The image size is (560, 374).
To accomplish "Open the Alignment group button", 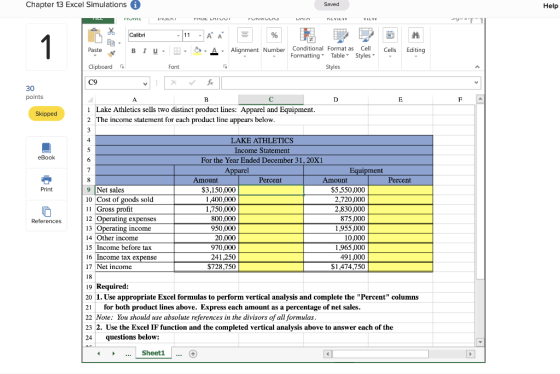I will point(245,42).
